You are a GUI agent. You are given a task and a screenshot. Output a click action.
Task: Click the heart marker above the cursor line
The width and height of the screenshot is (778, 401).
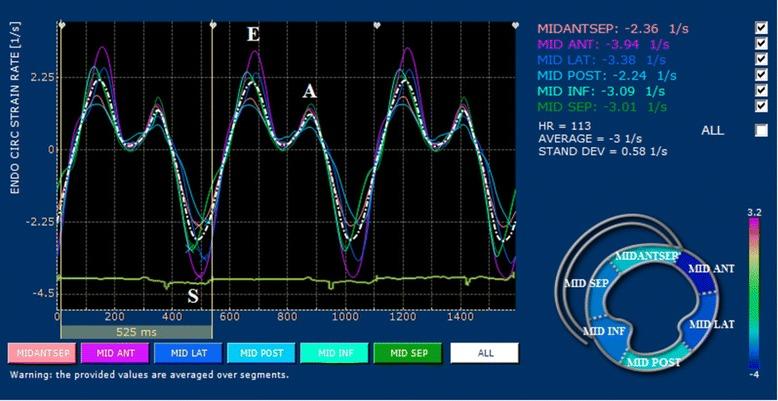click(213, 23)
